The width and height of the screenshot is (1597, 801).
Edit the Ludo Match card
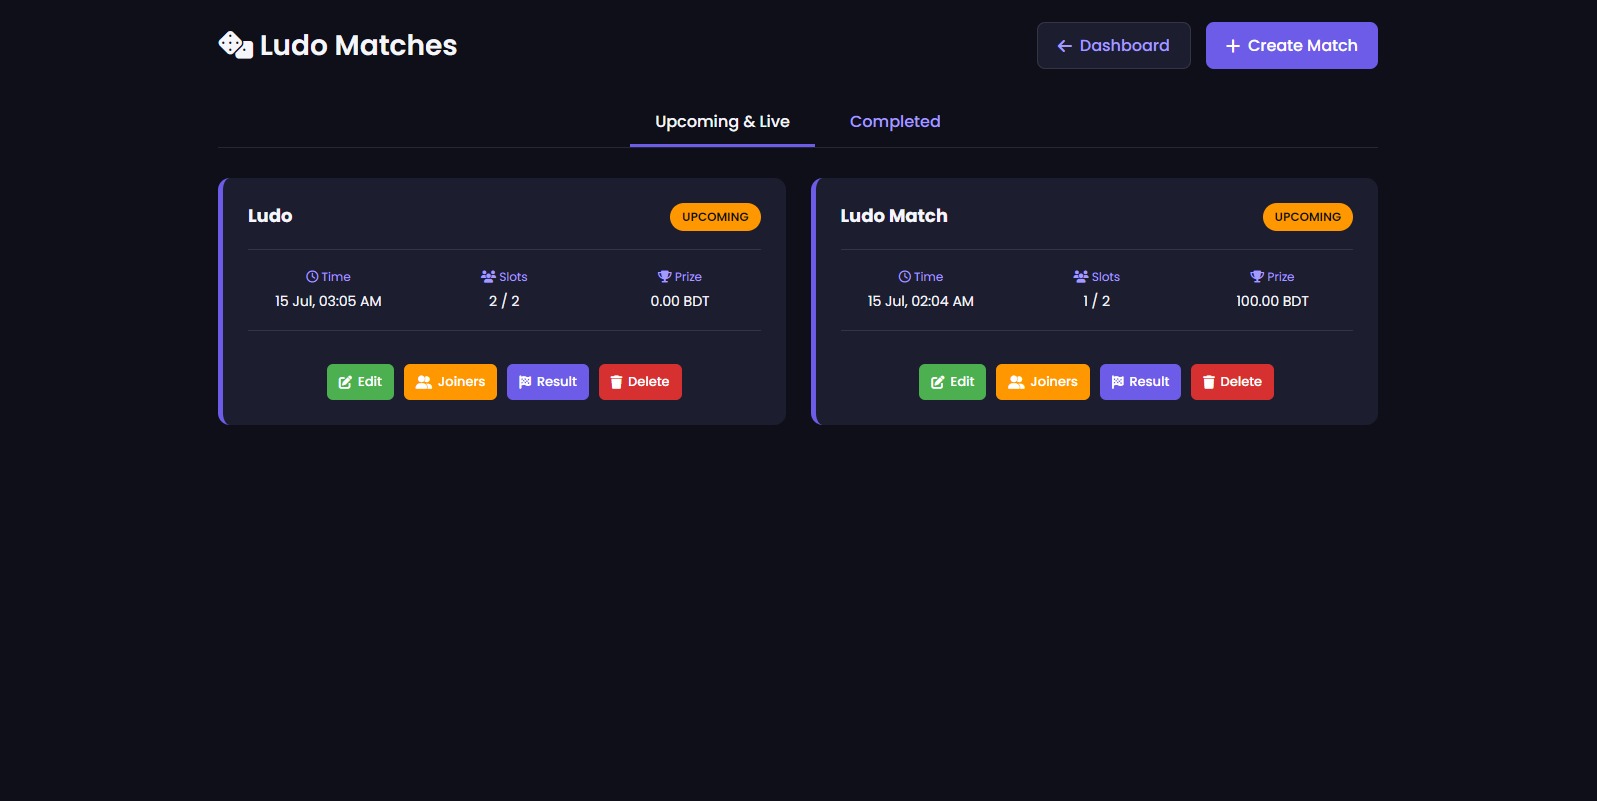(x=952, y=382)
